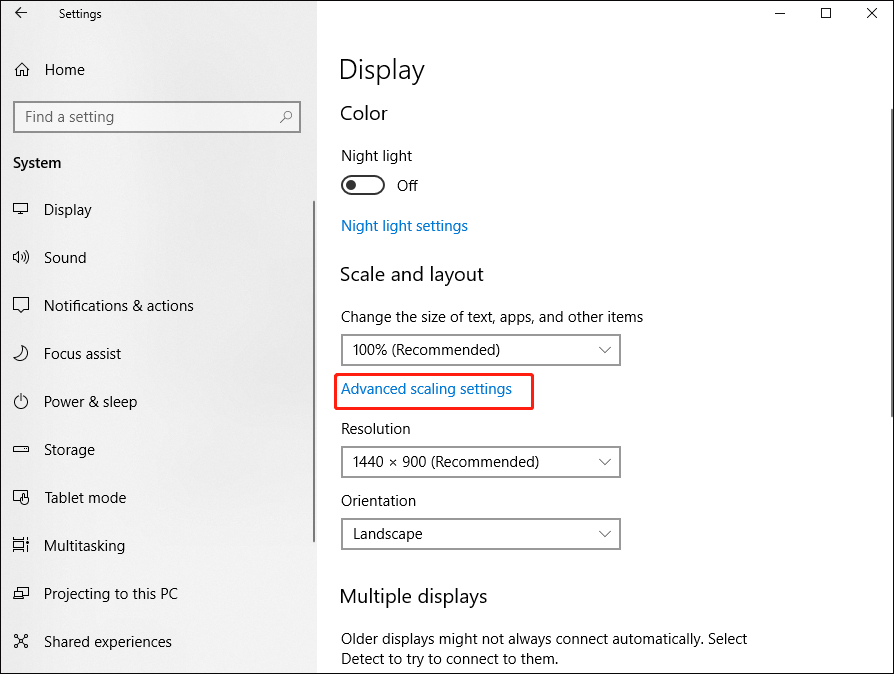The height and width of the screenshot is (674, 894).
Task: Click the Tablet mode icon
Action: [x=21, y=498]
